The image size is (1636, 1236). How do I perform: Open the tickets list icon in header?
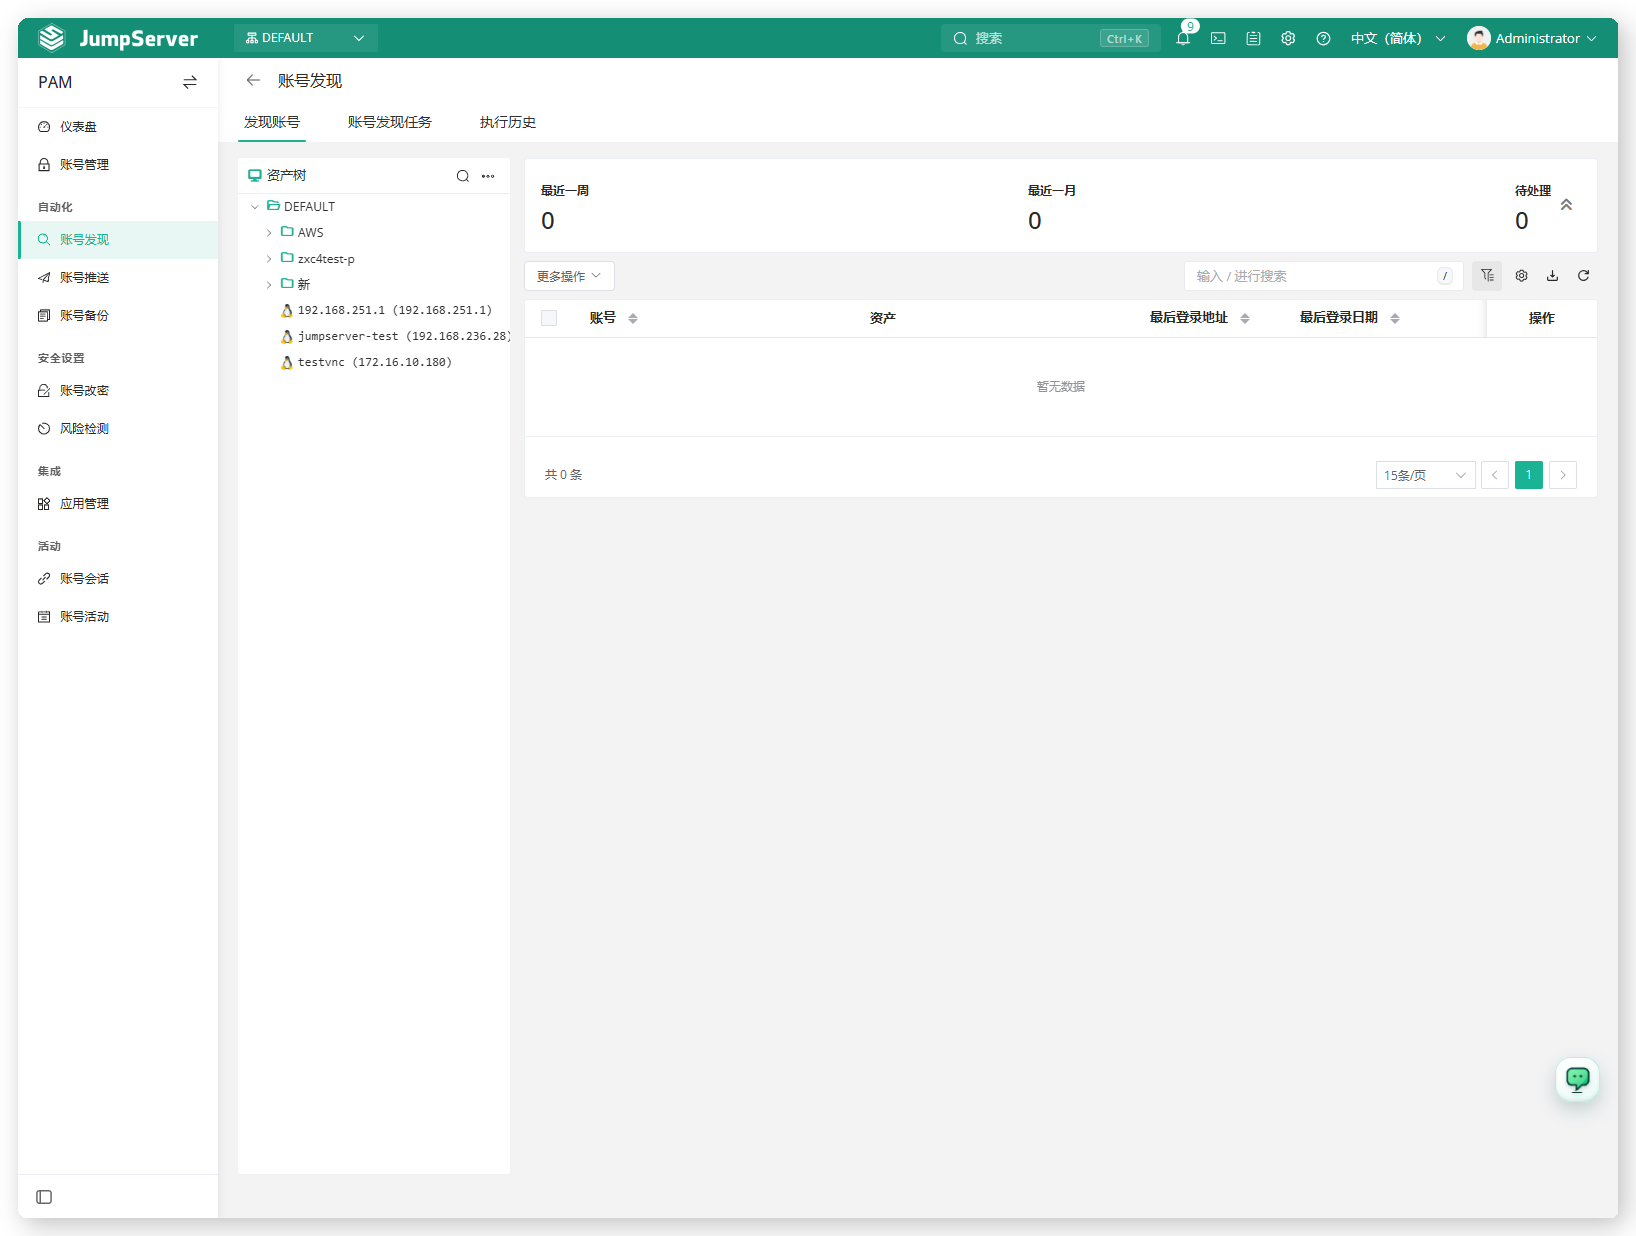pyautogui.click(x=1253, y=39)
